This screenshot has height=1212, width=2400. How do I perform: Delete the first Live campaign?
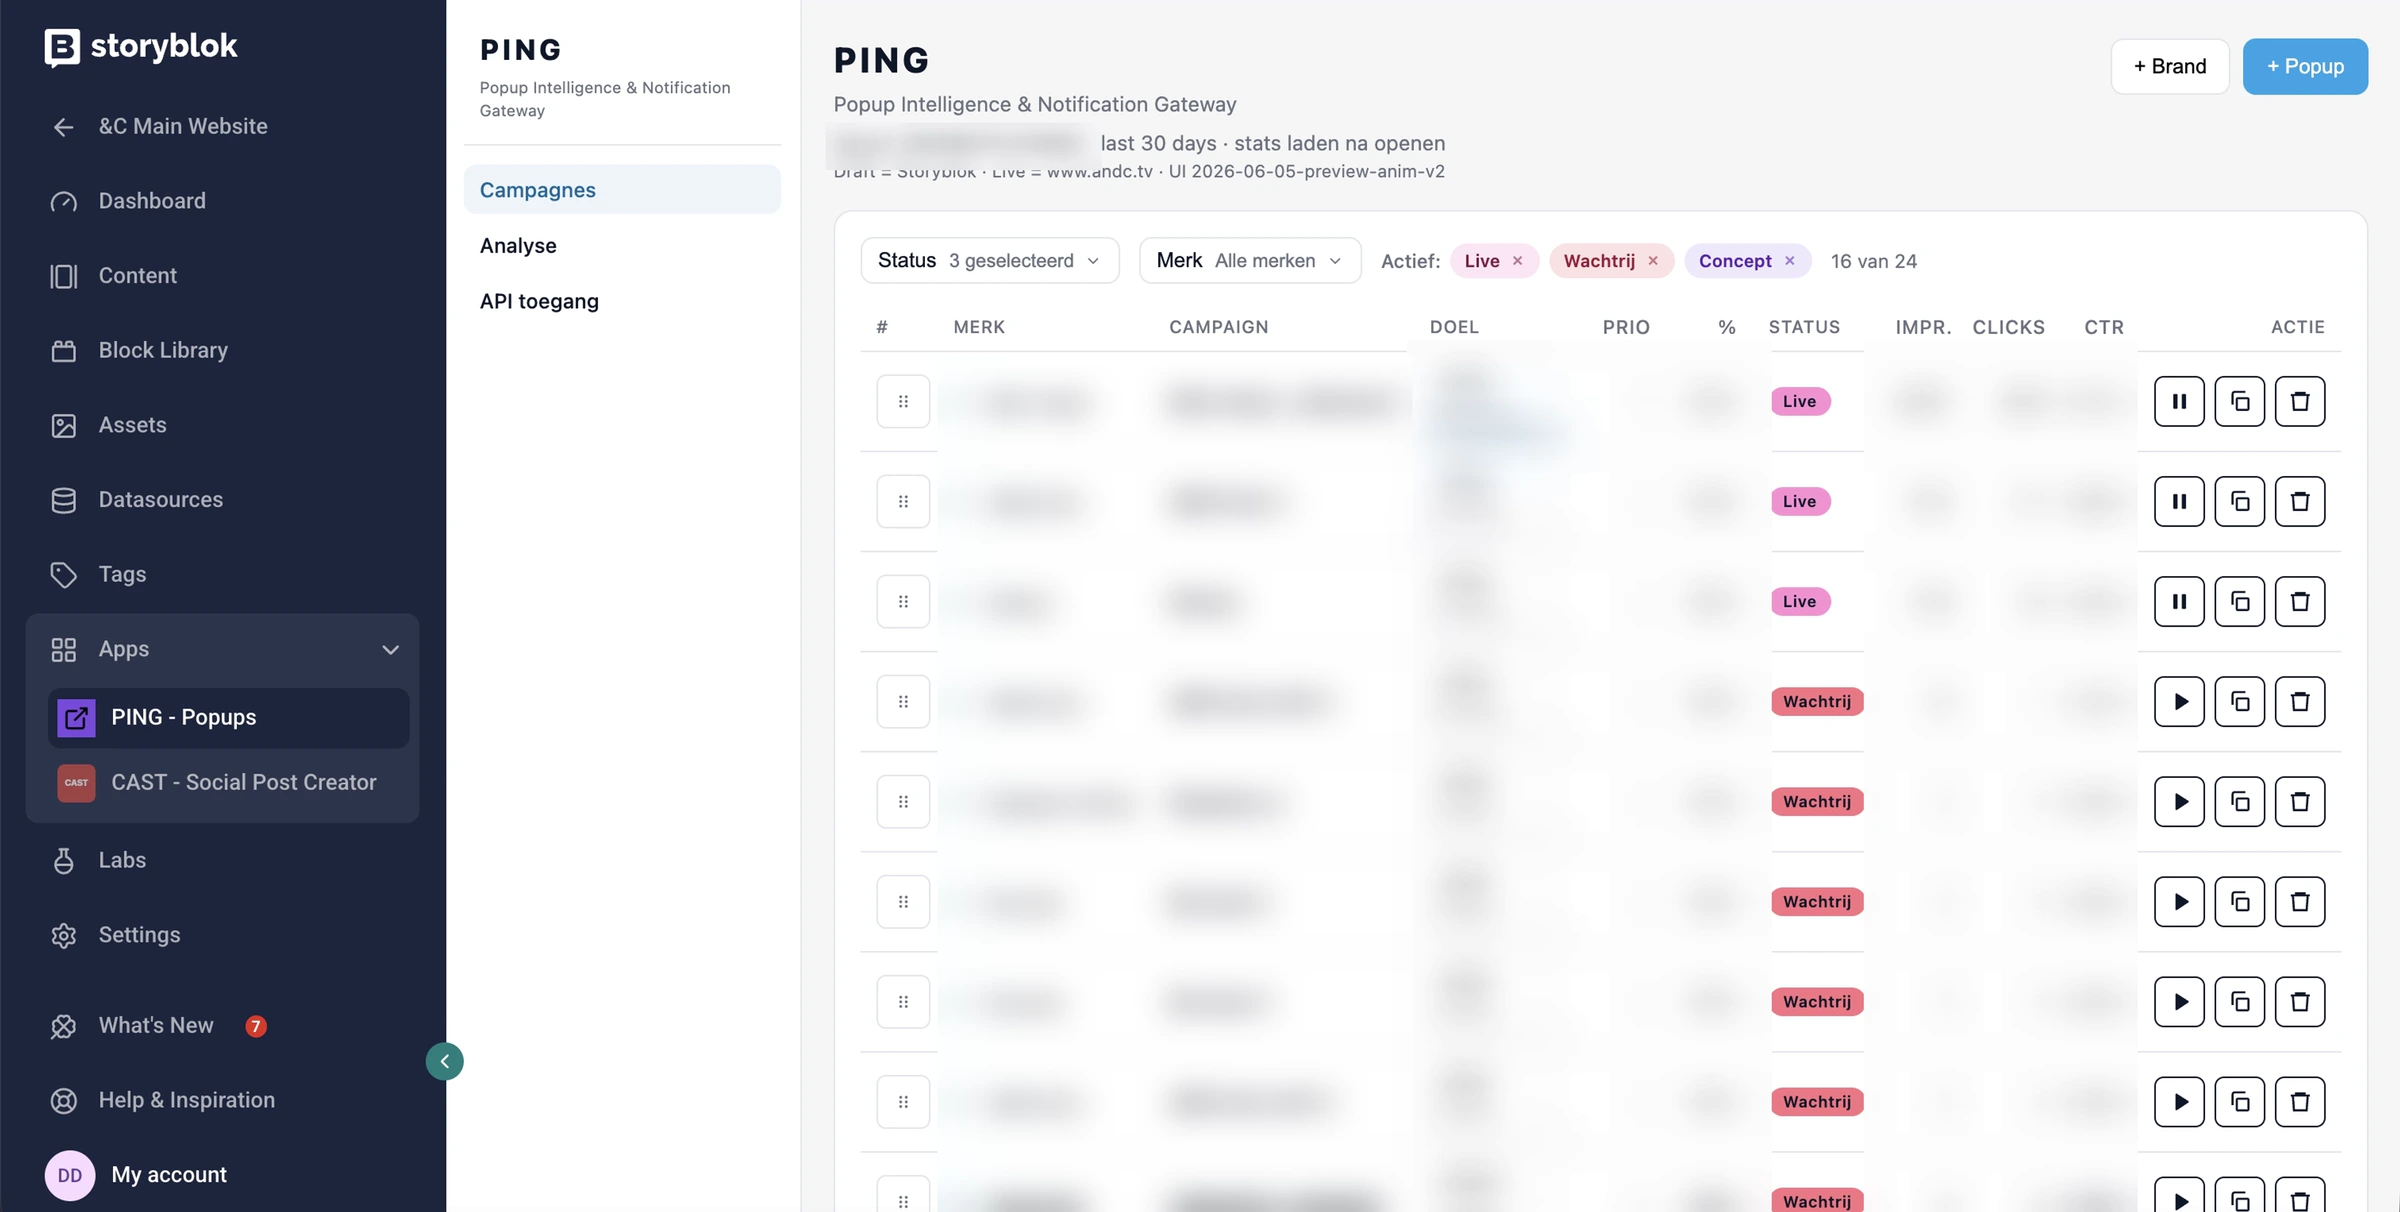tap(2300, 401)
